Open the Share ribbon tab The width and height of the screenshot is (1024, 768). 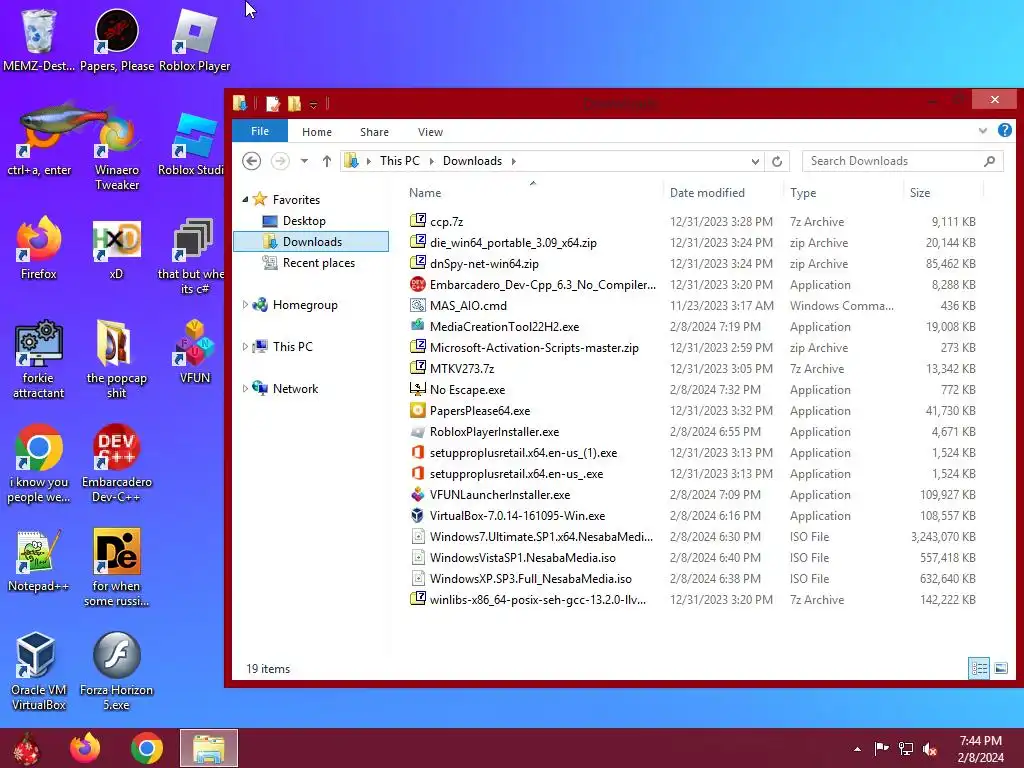pyautogui.click(x=374, y=132)
